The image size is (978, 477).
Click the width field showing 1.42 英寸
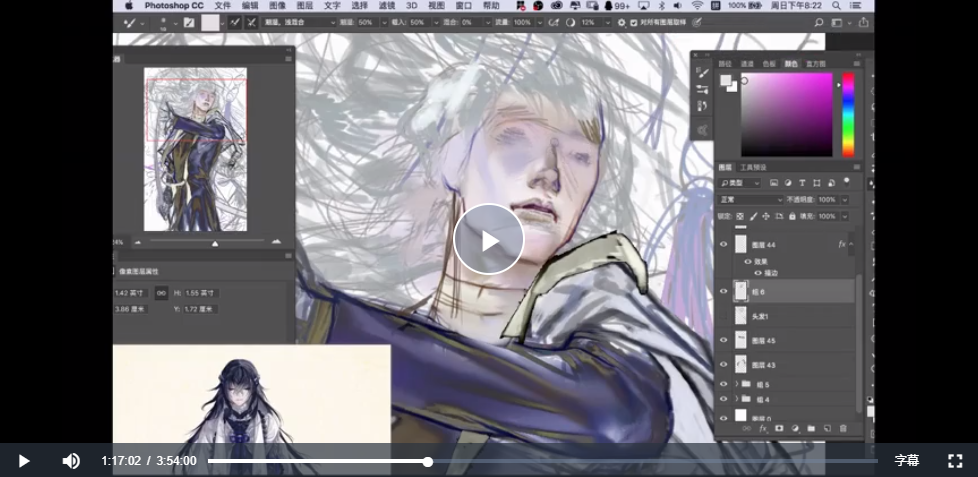tap(130, 293)
